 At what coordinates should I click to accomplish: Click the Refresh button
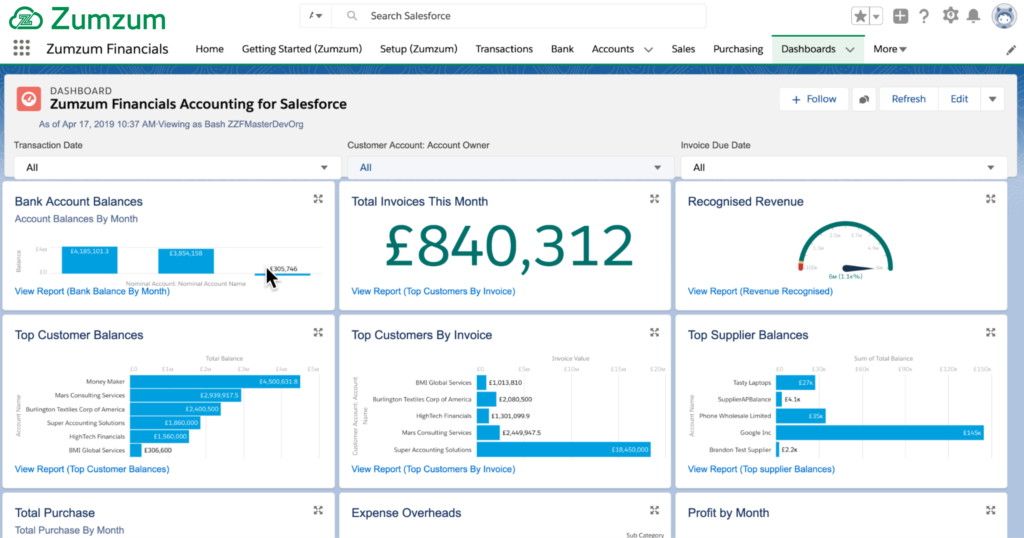tap(908, 99)
